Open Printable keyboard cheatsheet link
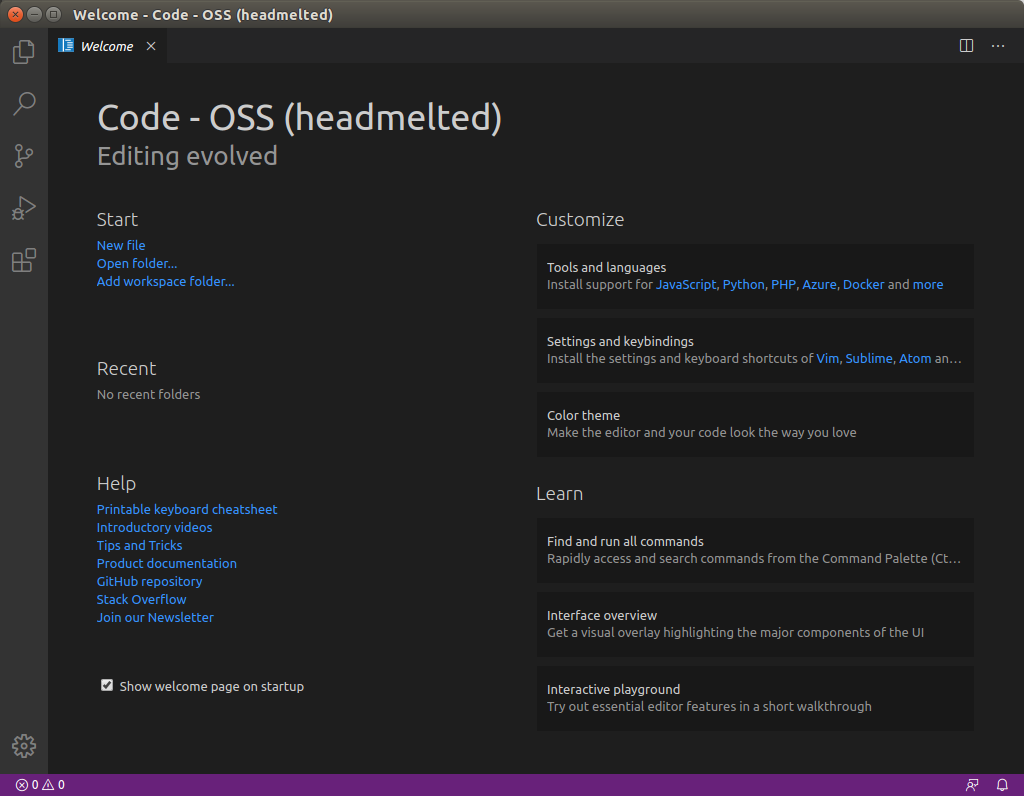 click(x=187, y=509)
